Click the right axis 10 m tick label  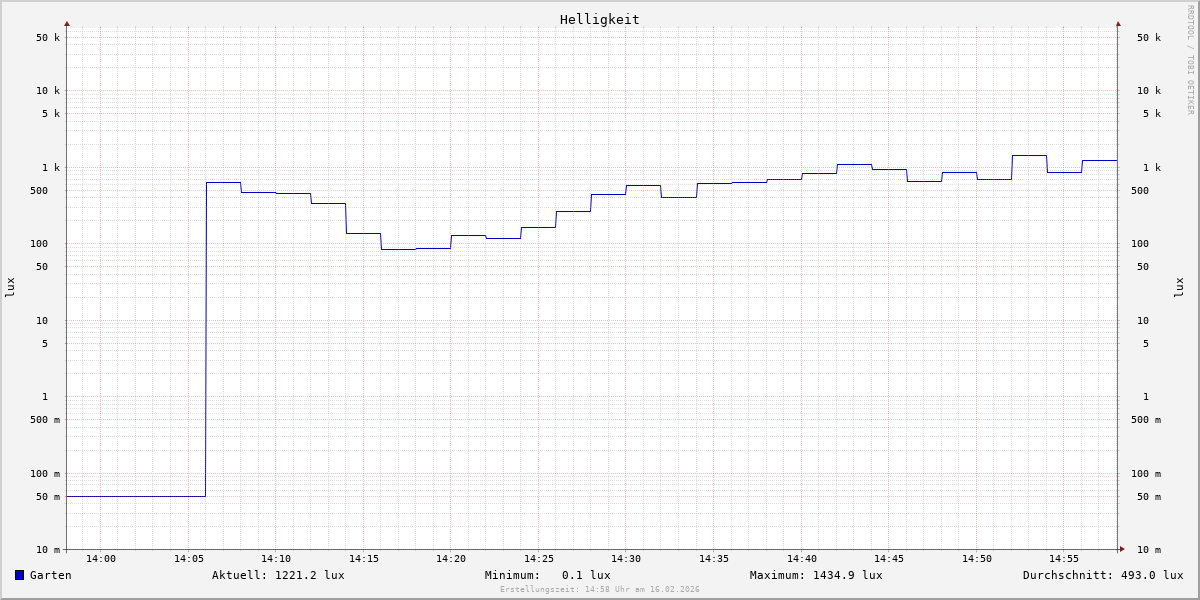click(1149, 550)
